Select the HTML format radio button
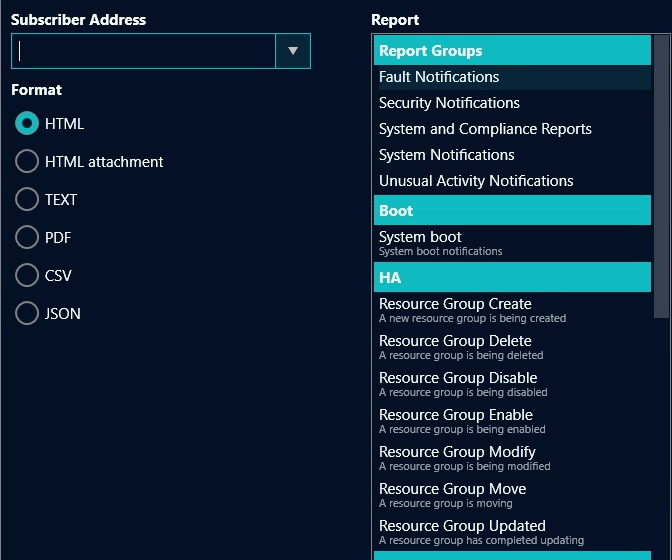This screenshot has height=560, width=672. pyautogui.click(x=27, y=124)
